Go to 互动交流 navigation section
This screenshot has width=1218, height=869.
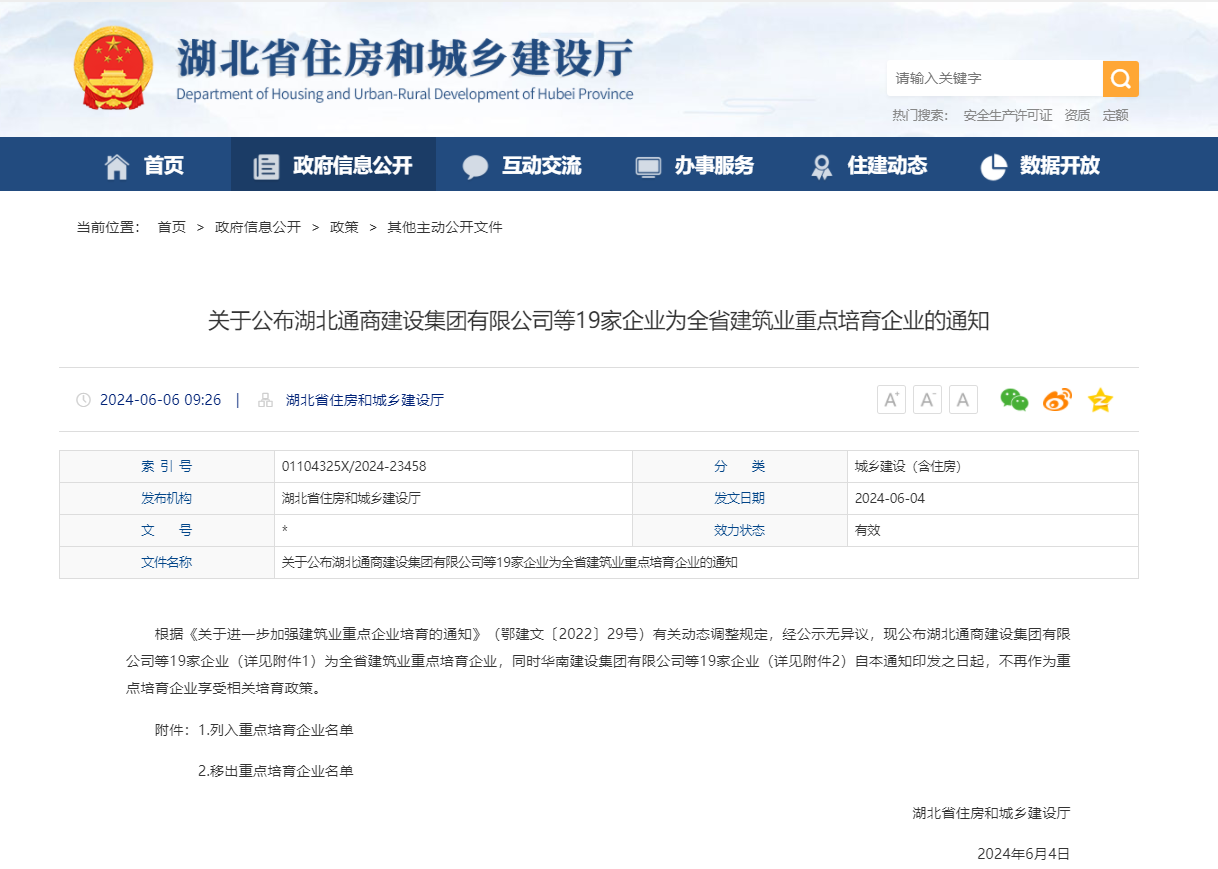[x=522, y=165]
